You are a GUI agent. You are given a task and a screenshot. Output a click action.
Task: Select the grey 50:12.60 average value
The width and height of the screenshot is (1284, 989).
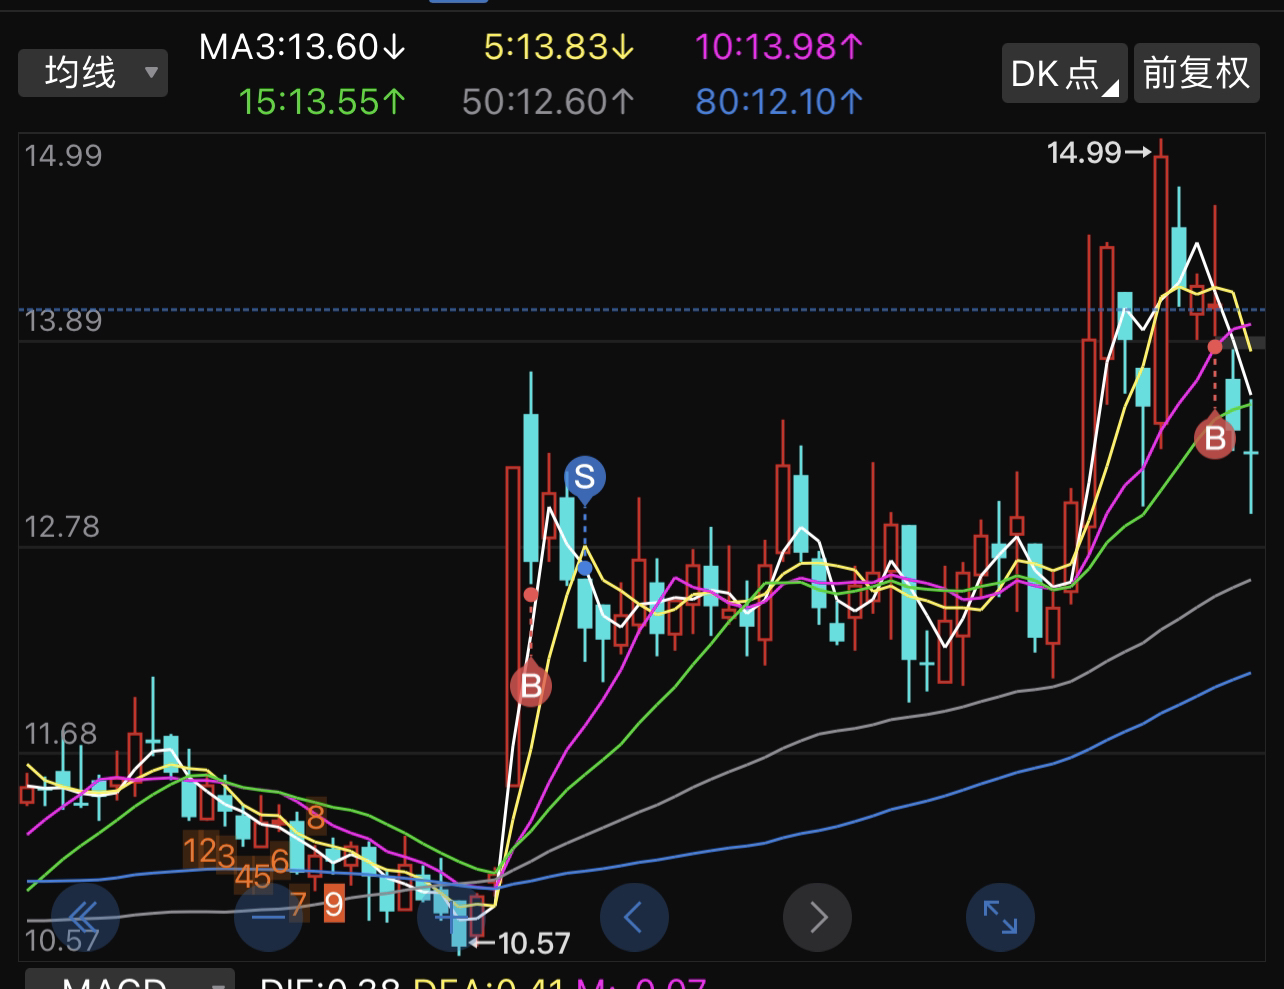click(549, 101)
